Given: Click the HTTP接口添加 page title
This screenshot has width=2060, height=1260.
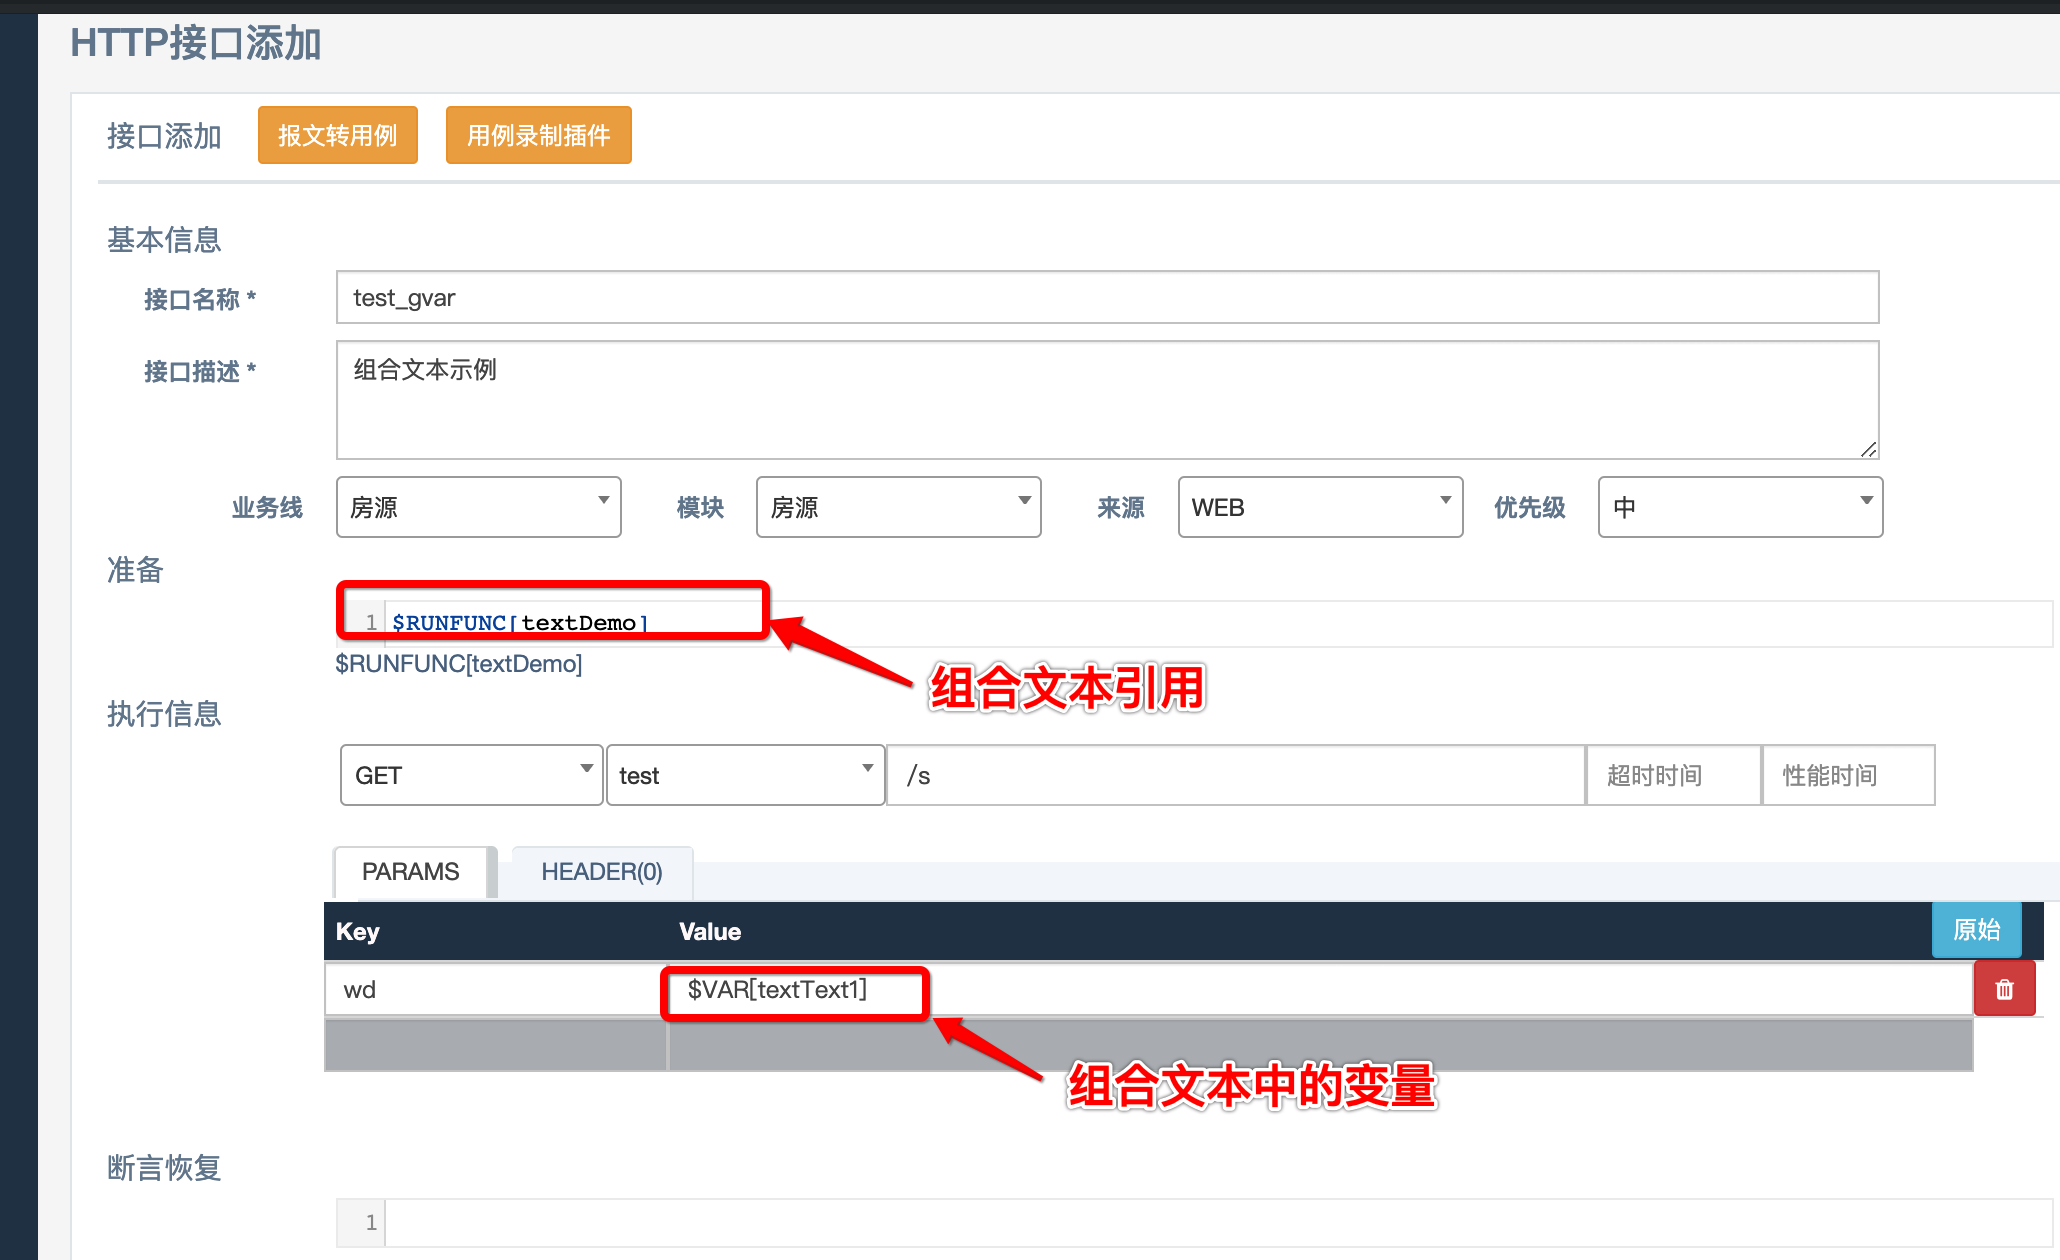Looking at the screenshot, I should click(x=196, y=43).
